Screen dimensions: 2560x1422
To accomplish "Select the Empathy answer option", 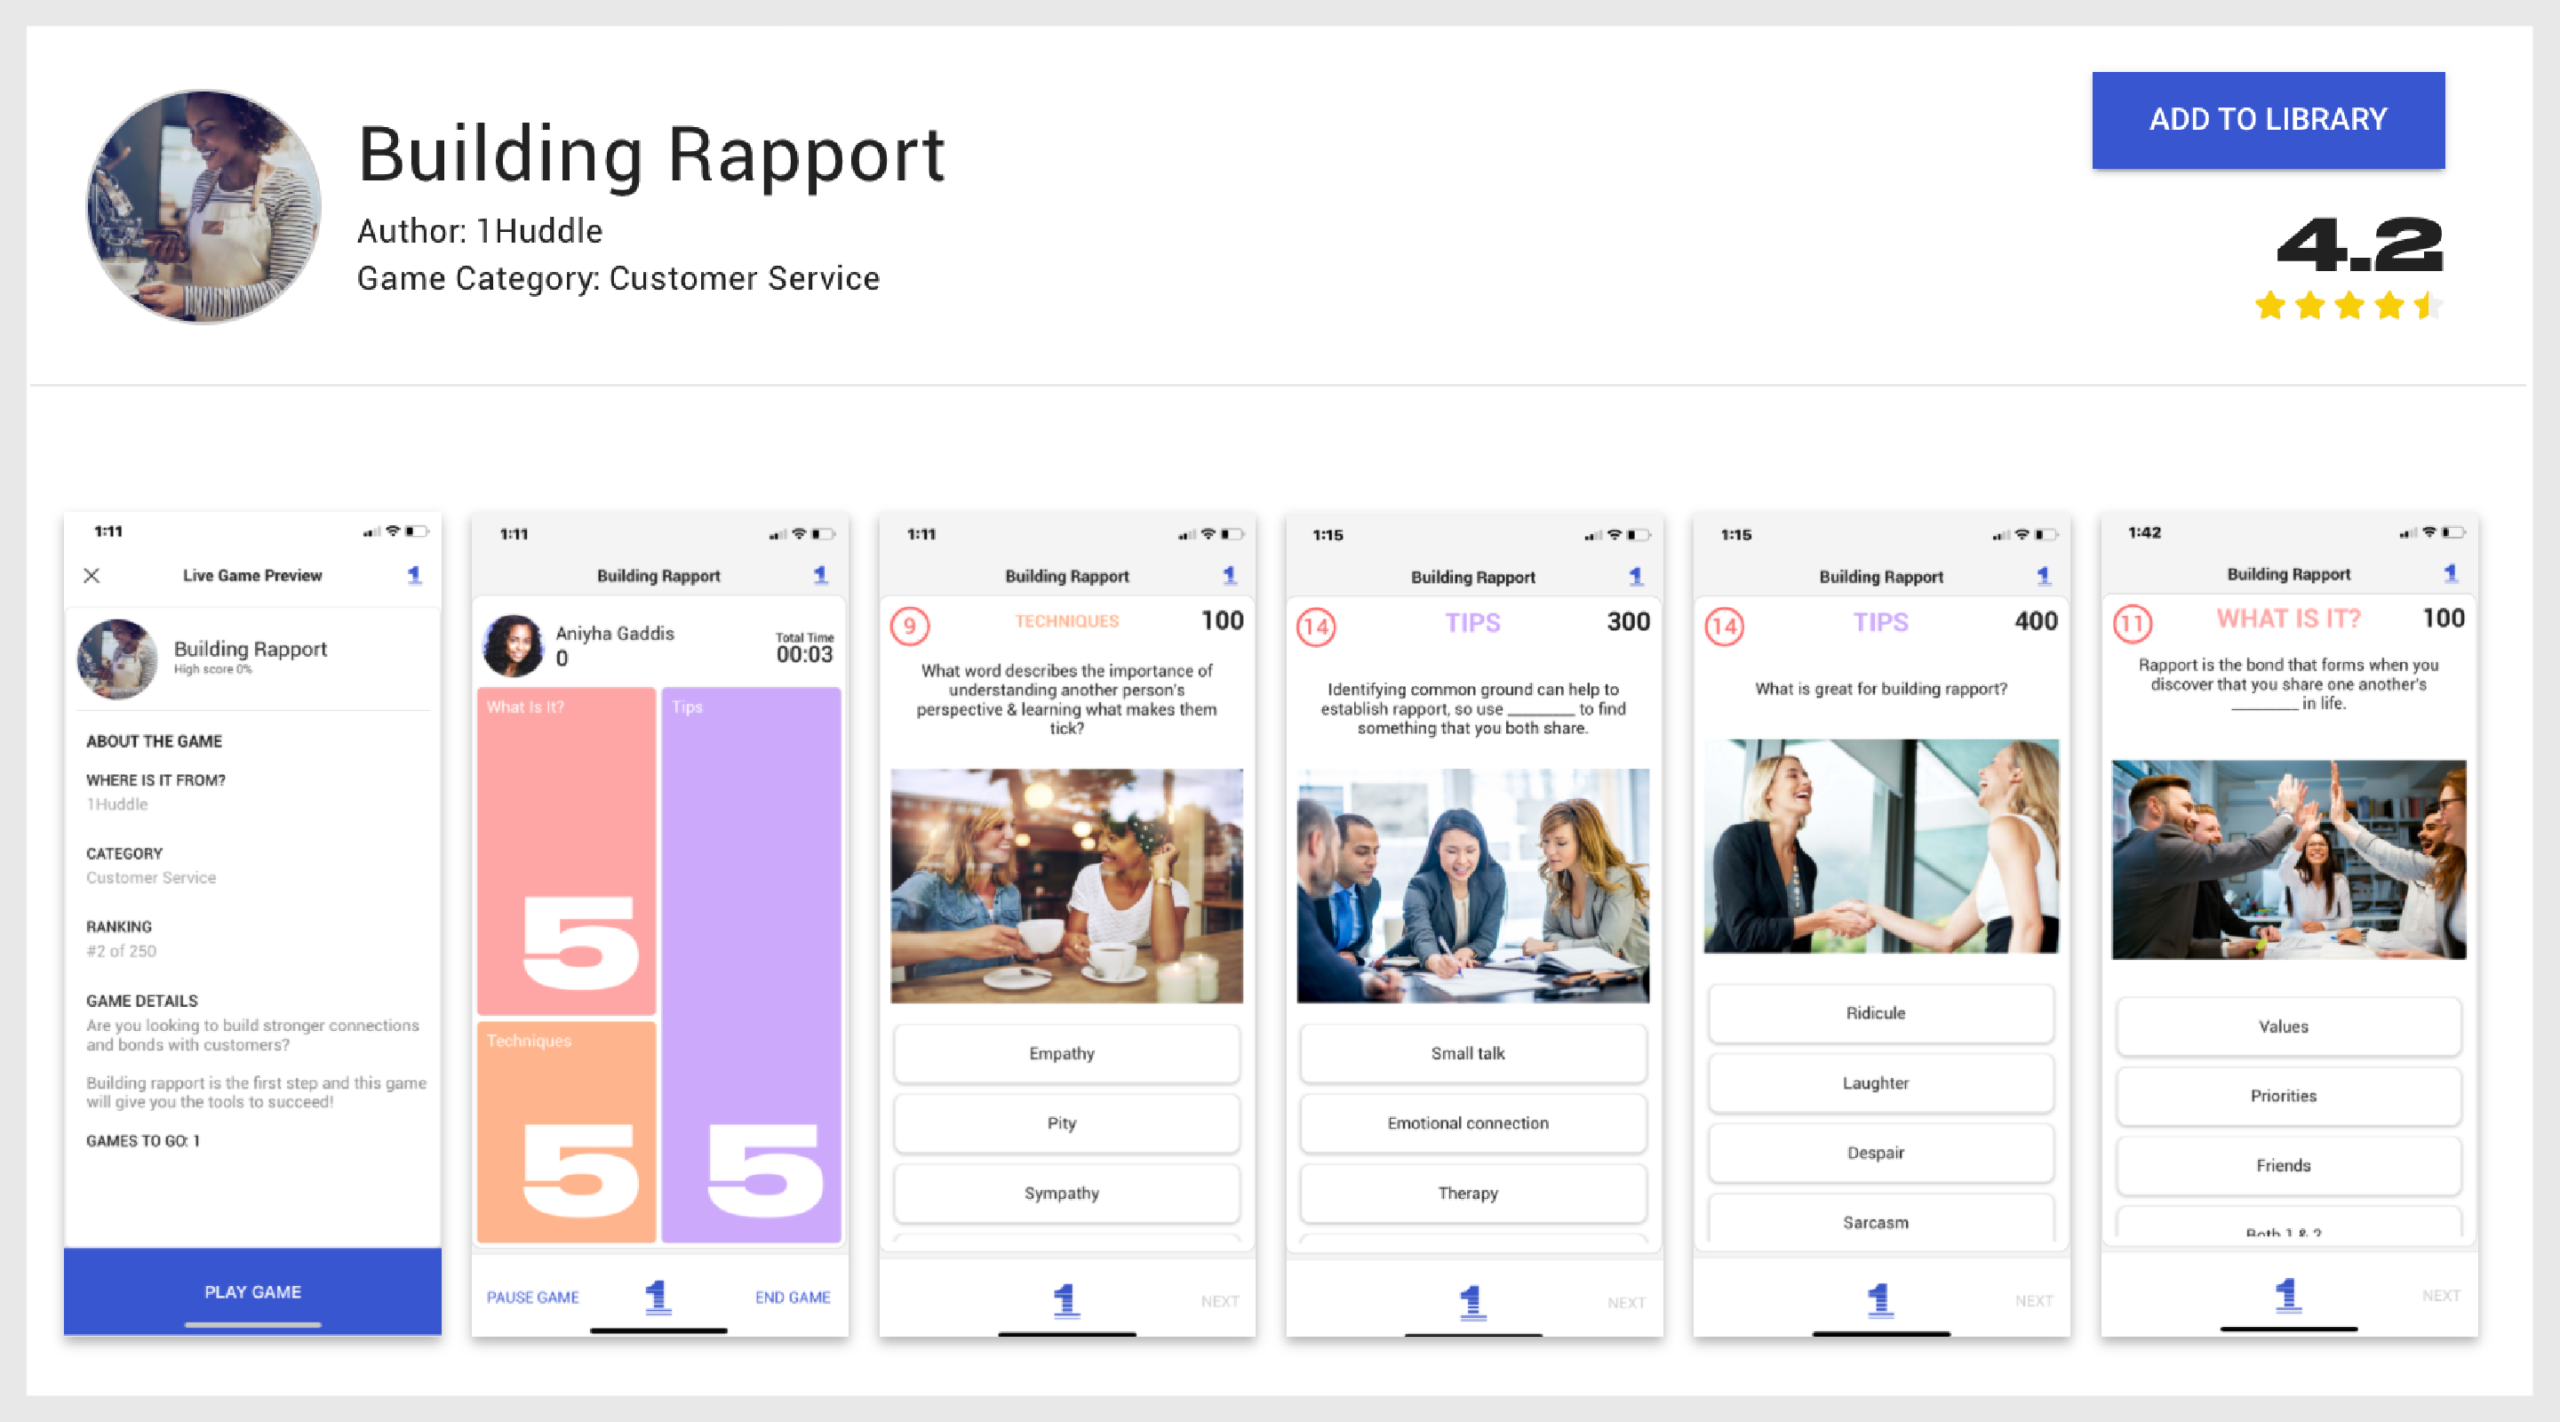I will coord(1064,1053).
